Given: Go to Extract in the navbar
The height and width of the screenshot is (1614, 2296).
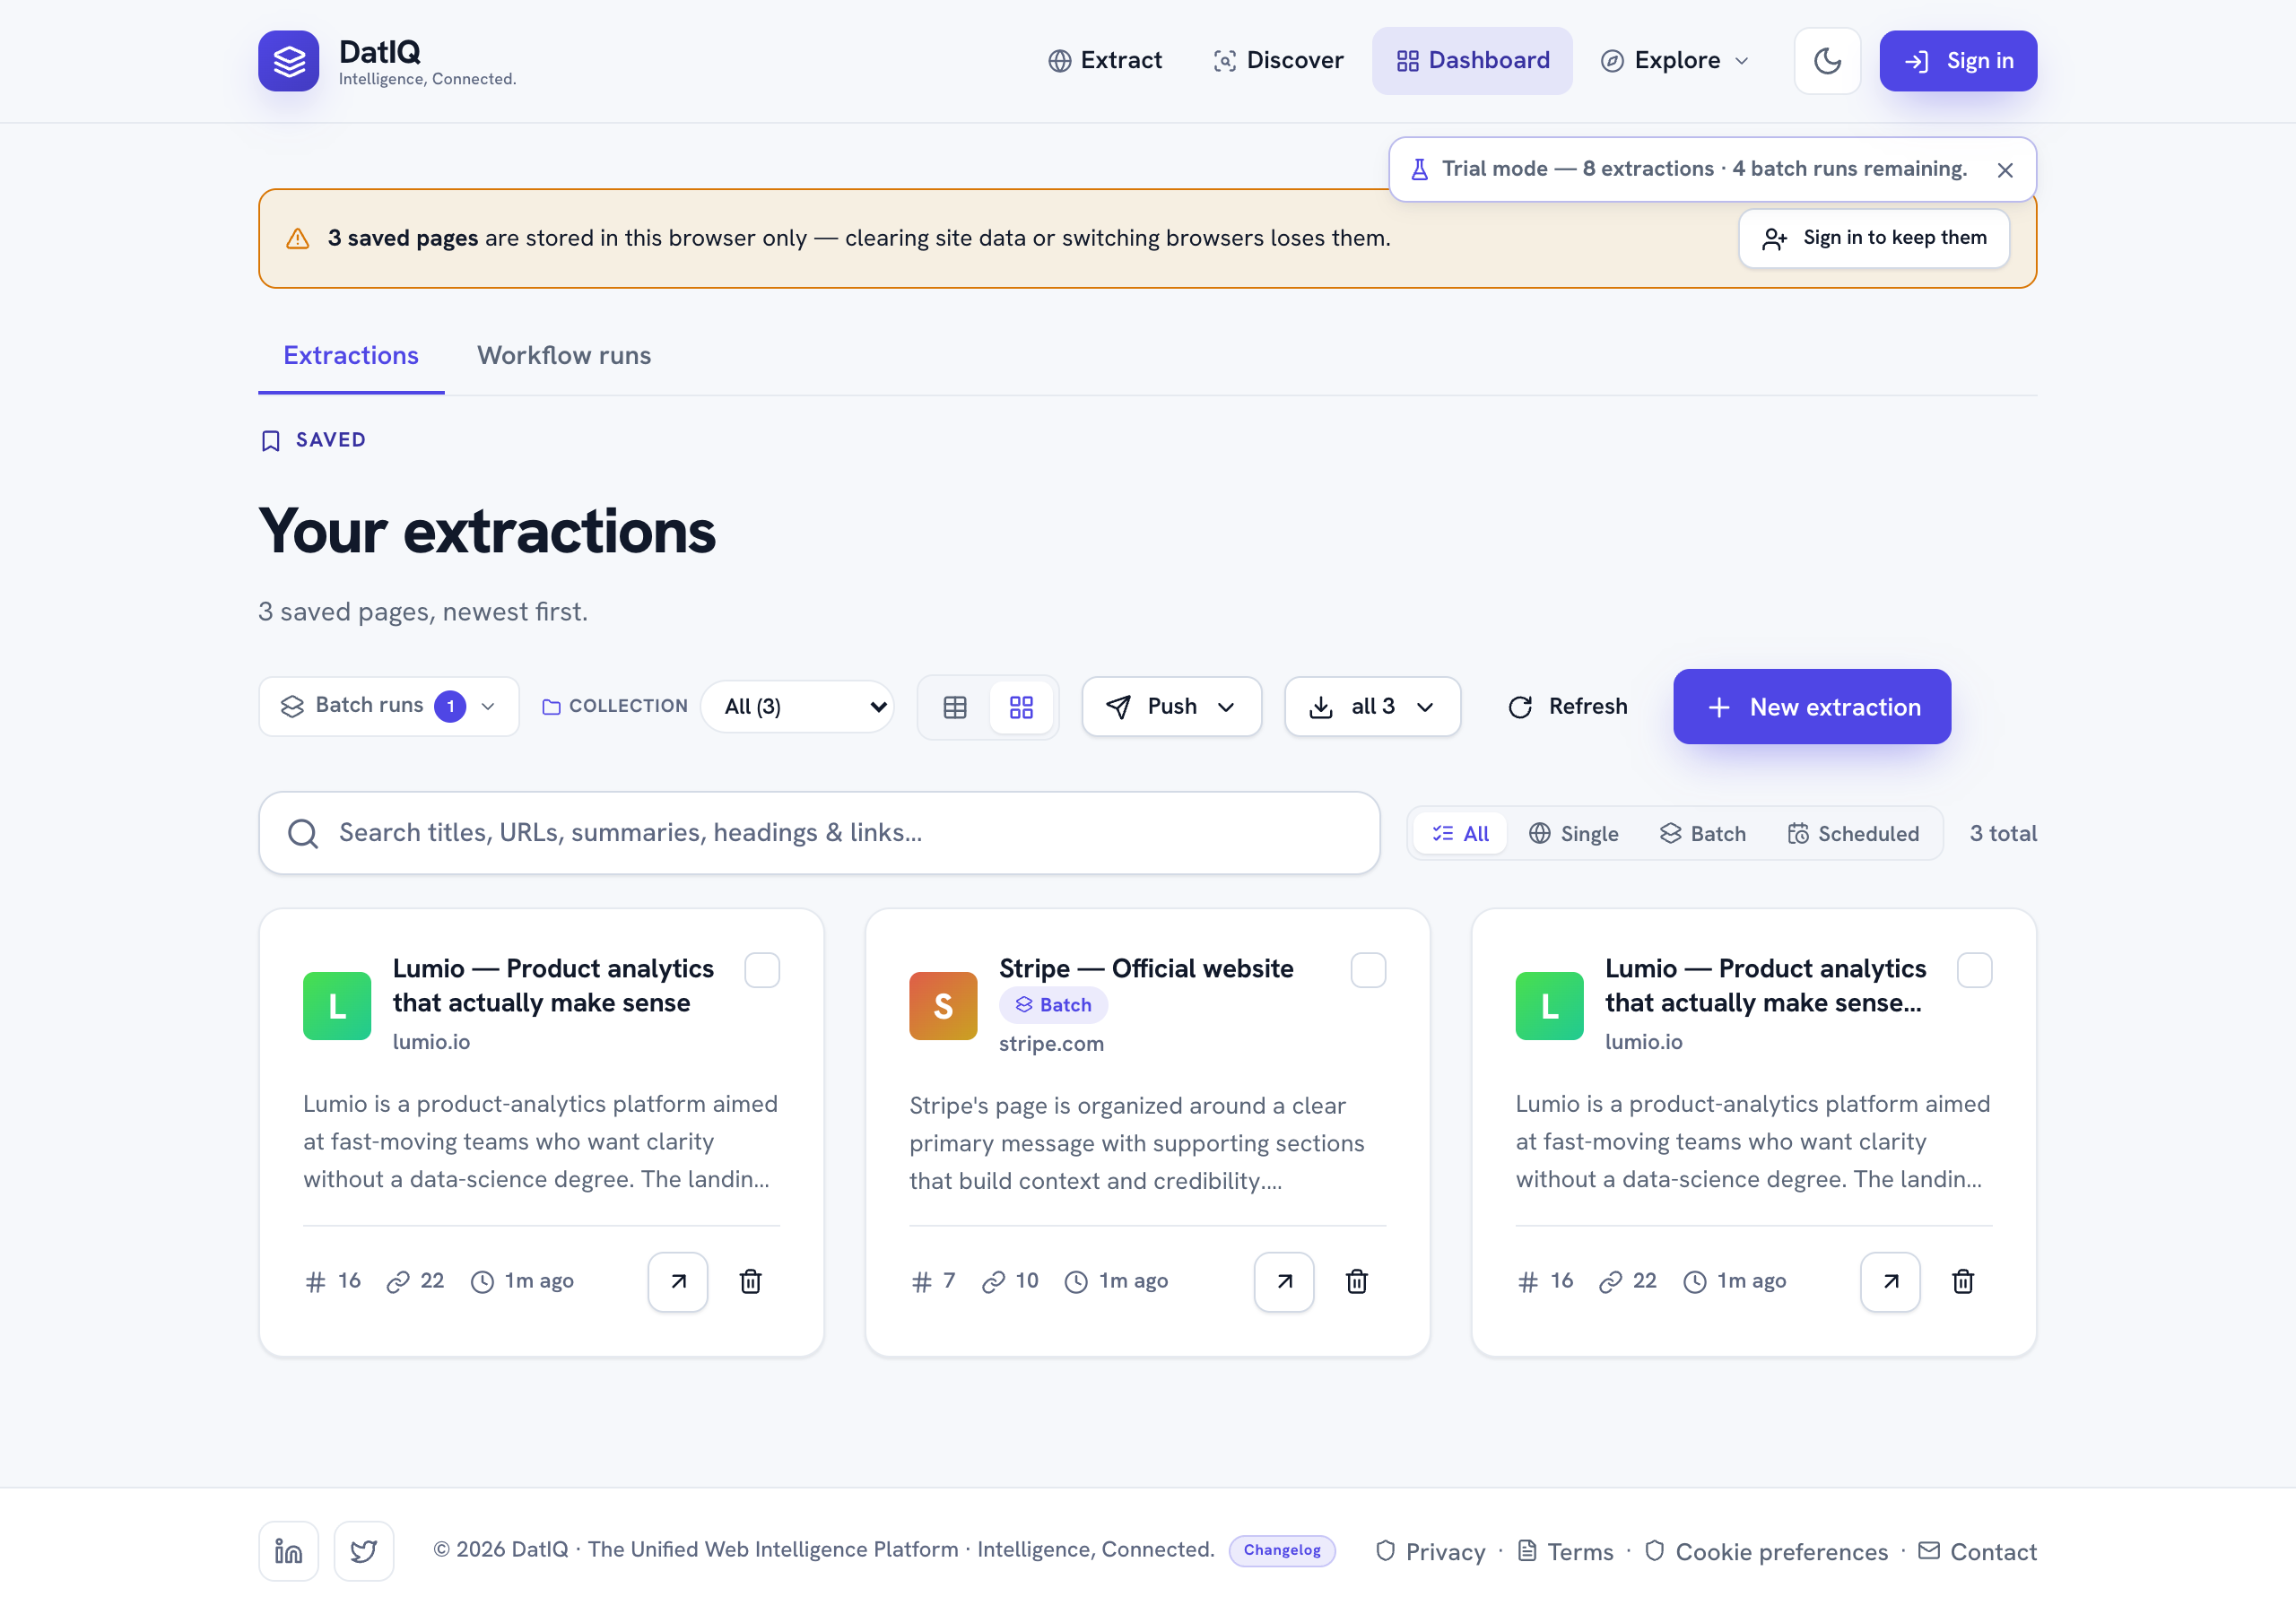Looking at the screenshot, I should tap(1104, 61).
